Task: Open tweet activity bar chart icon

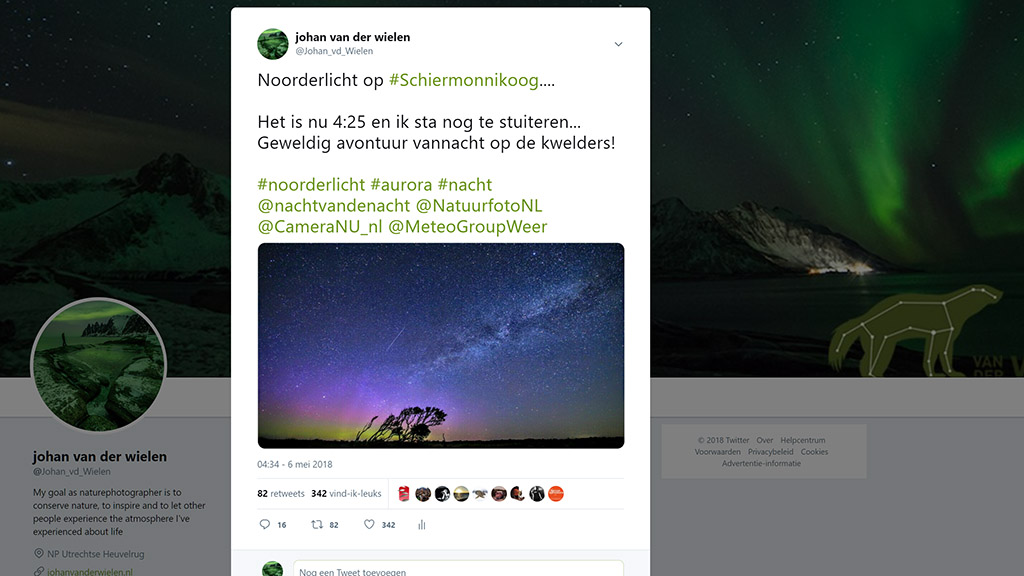Action: [422, 524]
